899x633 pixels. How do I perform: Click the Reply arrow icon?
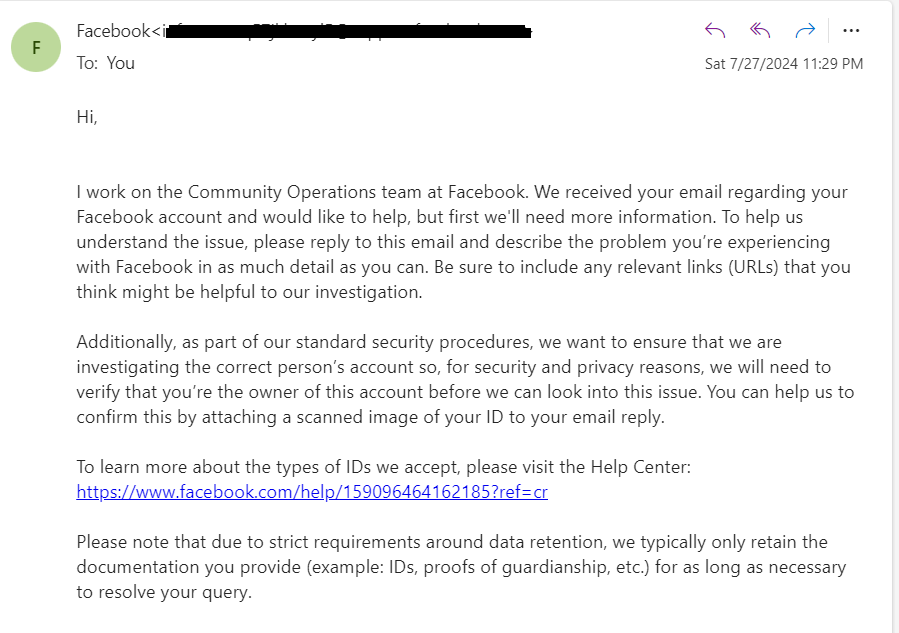(715, 30)
